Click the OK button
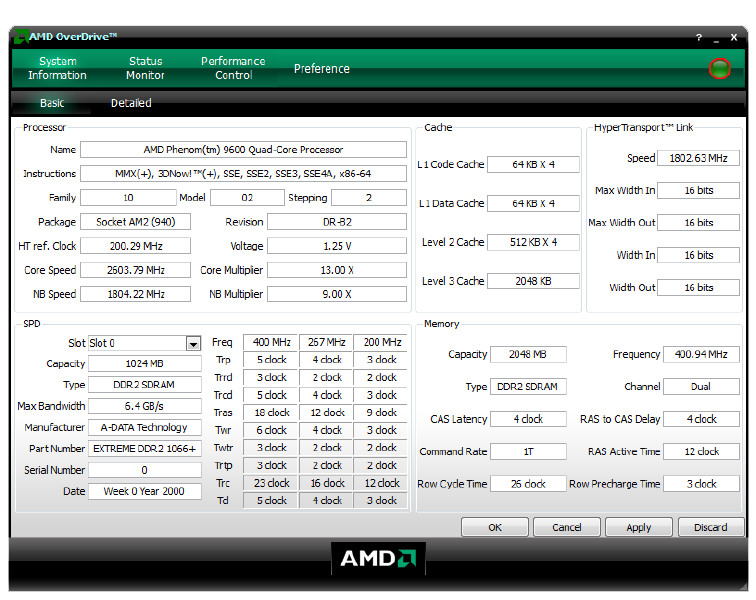Image resolution: width=756 pixels, height=600 pixels. pos(495,528)
